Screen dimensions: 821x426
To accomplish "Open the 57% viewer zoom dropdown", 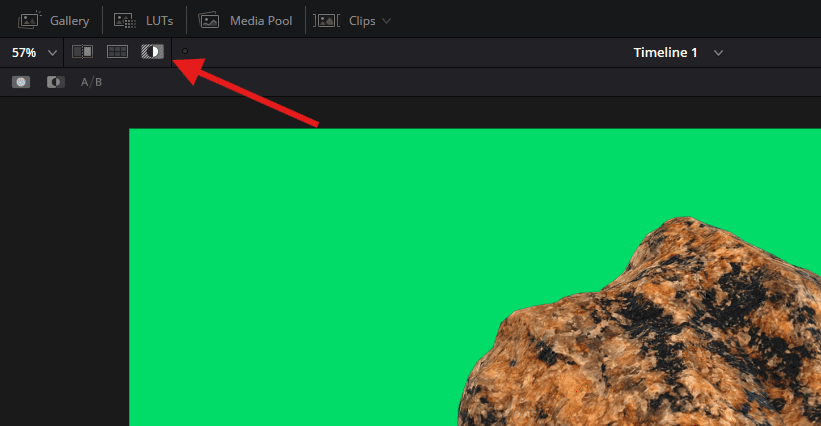I will (34, 53).
